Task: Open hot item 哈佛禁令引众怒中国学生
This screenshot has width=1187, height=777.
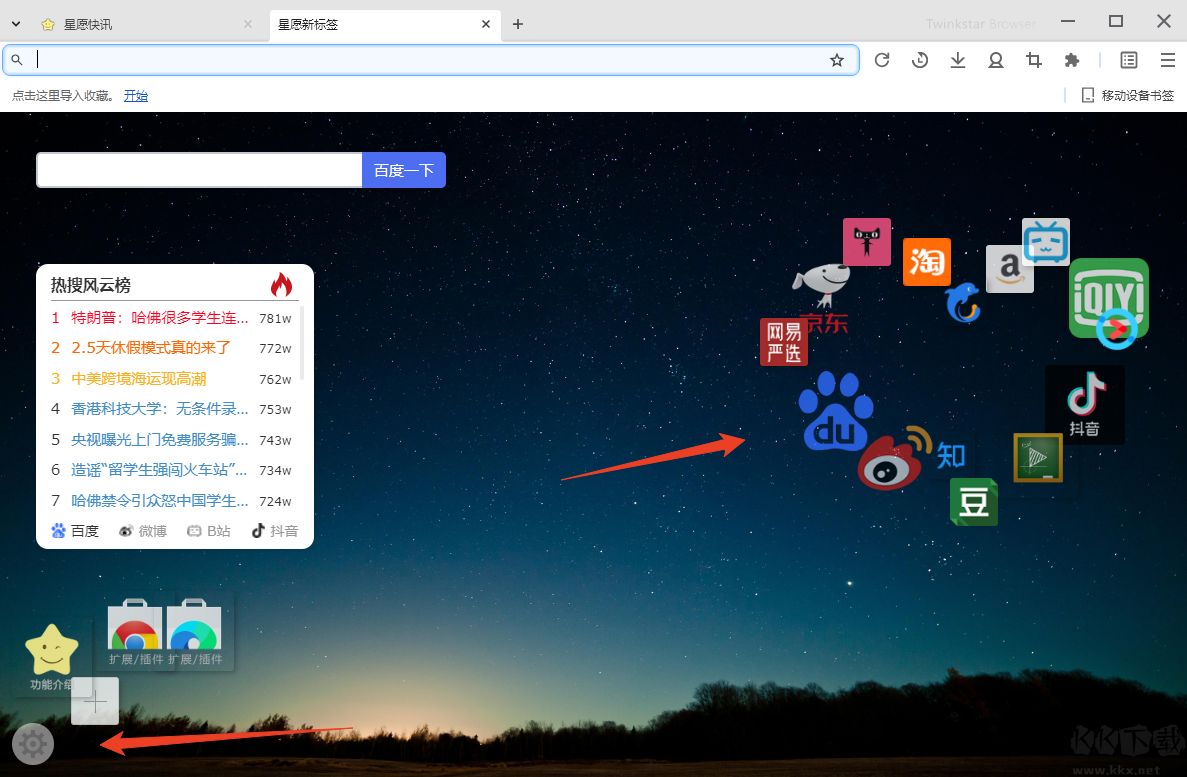Action: (x=160, y=501)
